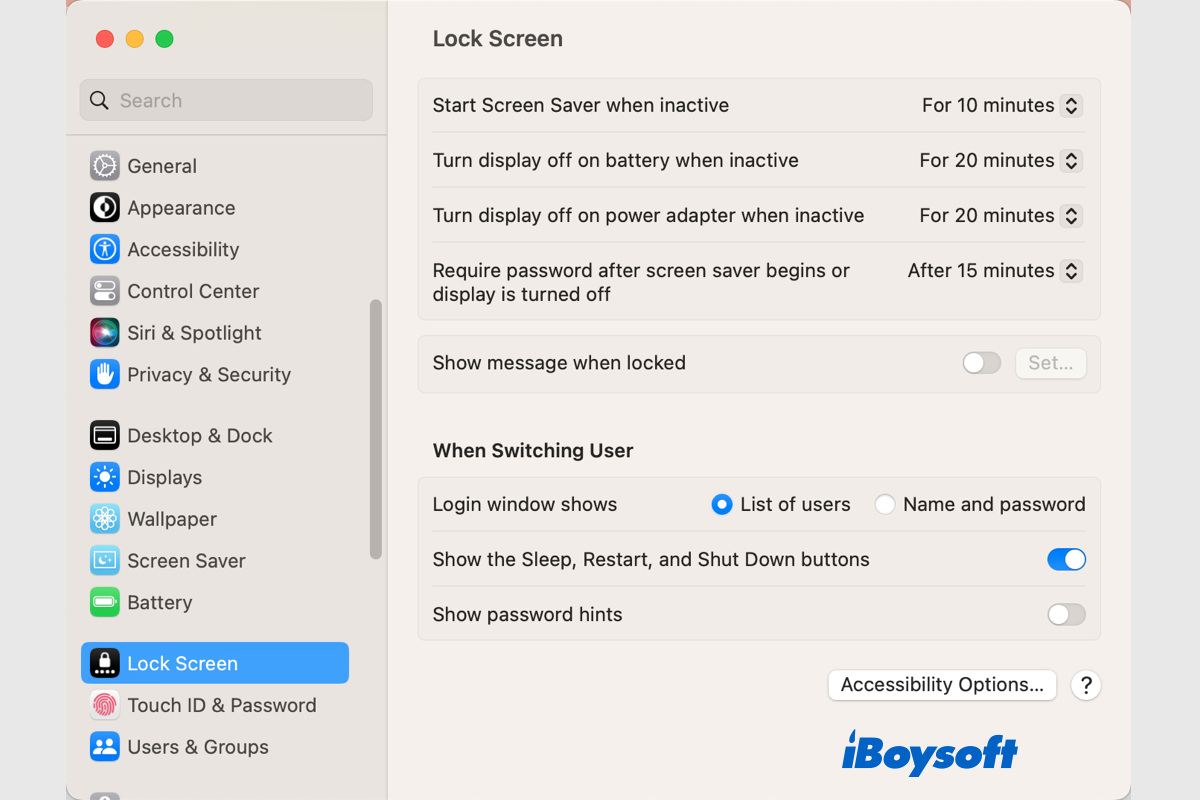Go to Touch ID & Password section
The width and height of the screenshot is (1200, 800).
[x=221, y=705]
